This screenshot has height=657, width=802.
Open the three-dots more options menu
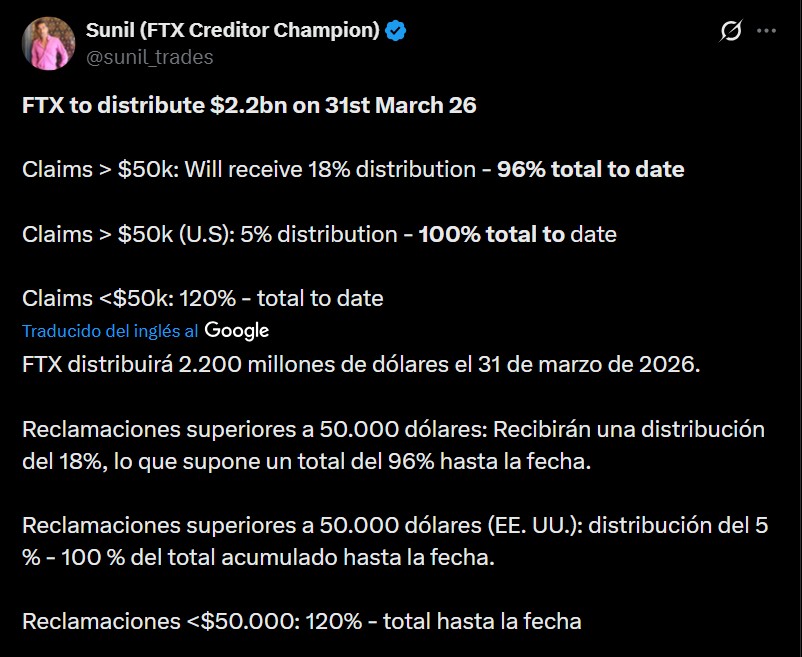coord(767,32)
